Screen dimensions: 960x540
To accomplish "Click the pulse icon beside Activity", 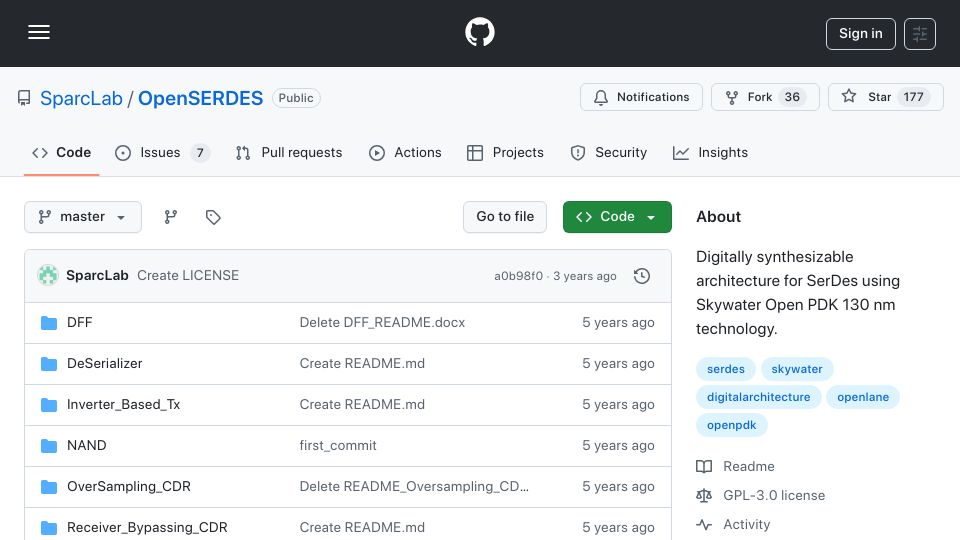I will 704,525.
